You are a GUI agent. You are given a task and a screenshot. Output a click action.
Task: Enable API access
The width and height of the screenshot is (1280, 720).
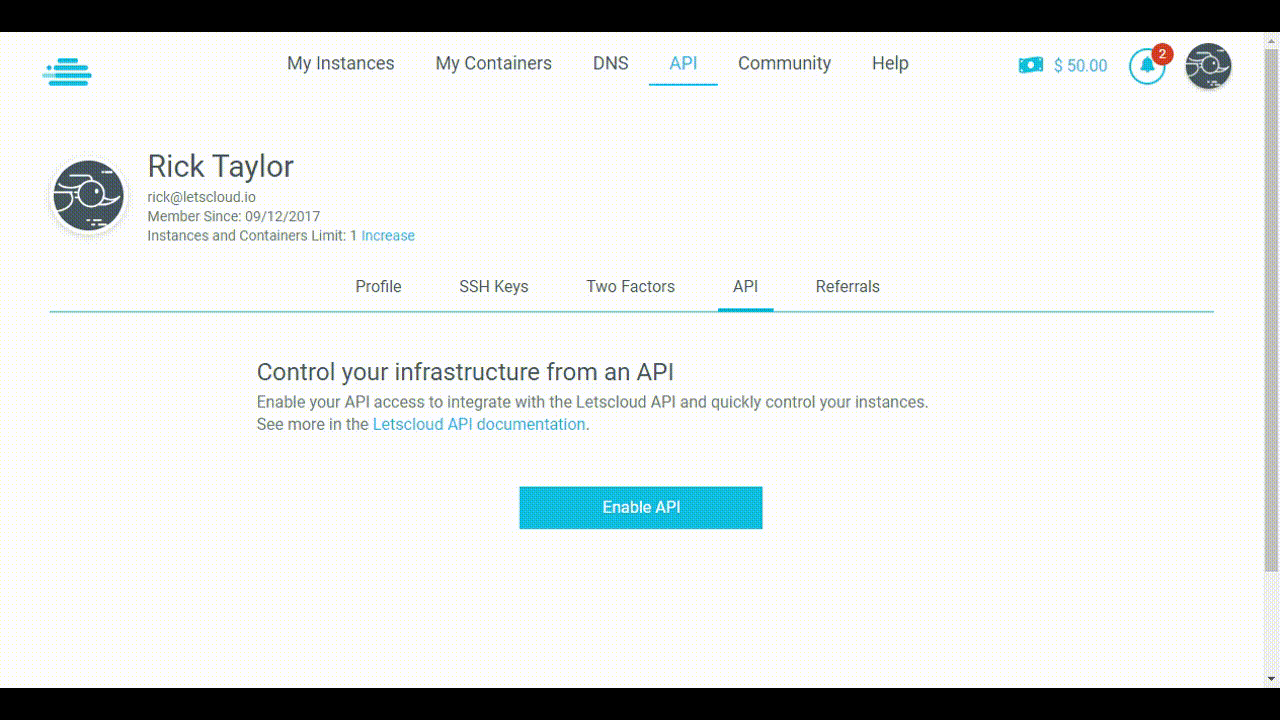[x=640, y=507]
